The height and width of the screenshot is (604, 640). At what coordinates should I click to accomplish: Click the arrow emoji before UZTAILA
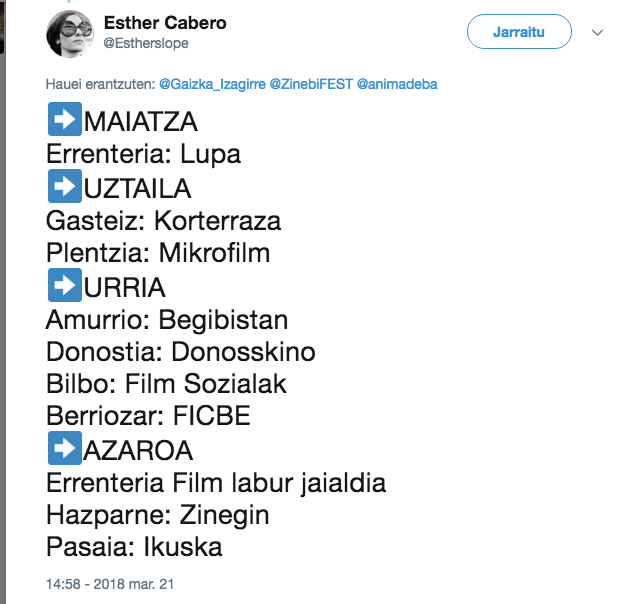point(65,187)
